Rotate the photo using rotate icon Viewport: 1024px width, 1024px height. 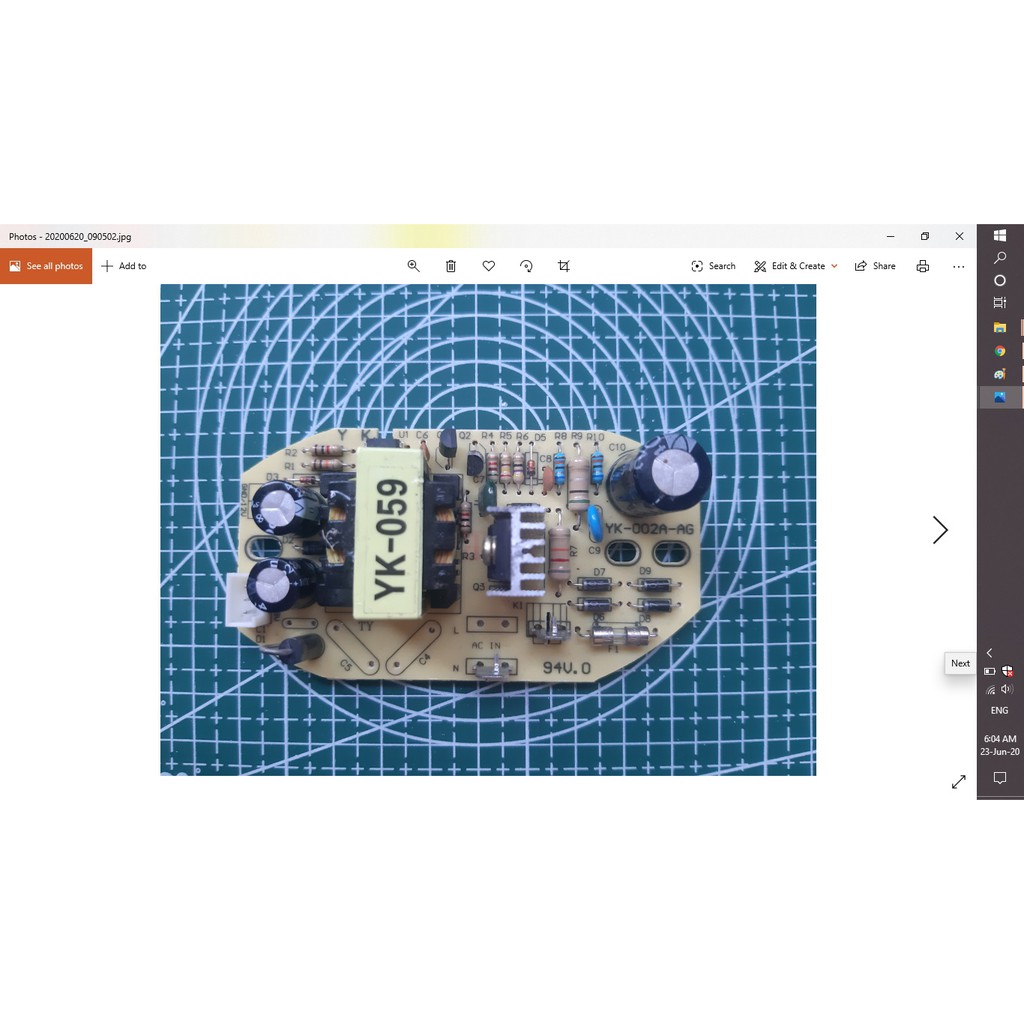(x=526, y=266)
